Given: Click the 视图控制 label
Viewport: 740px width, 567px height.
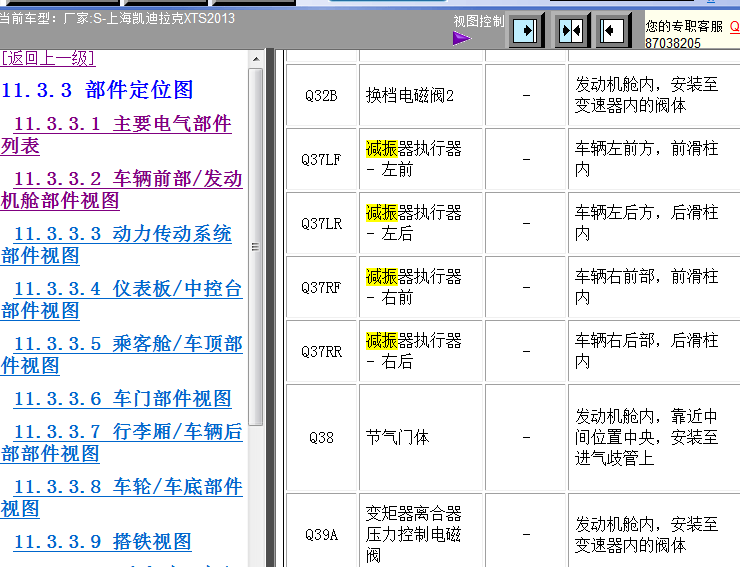Looking at the screenshot, I should [479, 21].
